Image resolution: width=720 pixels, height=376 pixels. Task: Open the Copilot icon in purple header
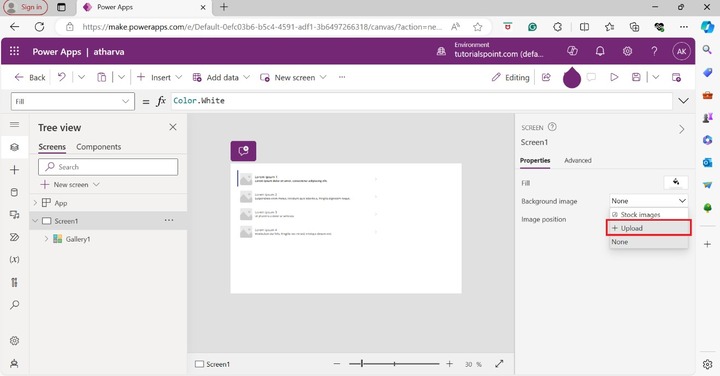point(572,51)
